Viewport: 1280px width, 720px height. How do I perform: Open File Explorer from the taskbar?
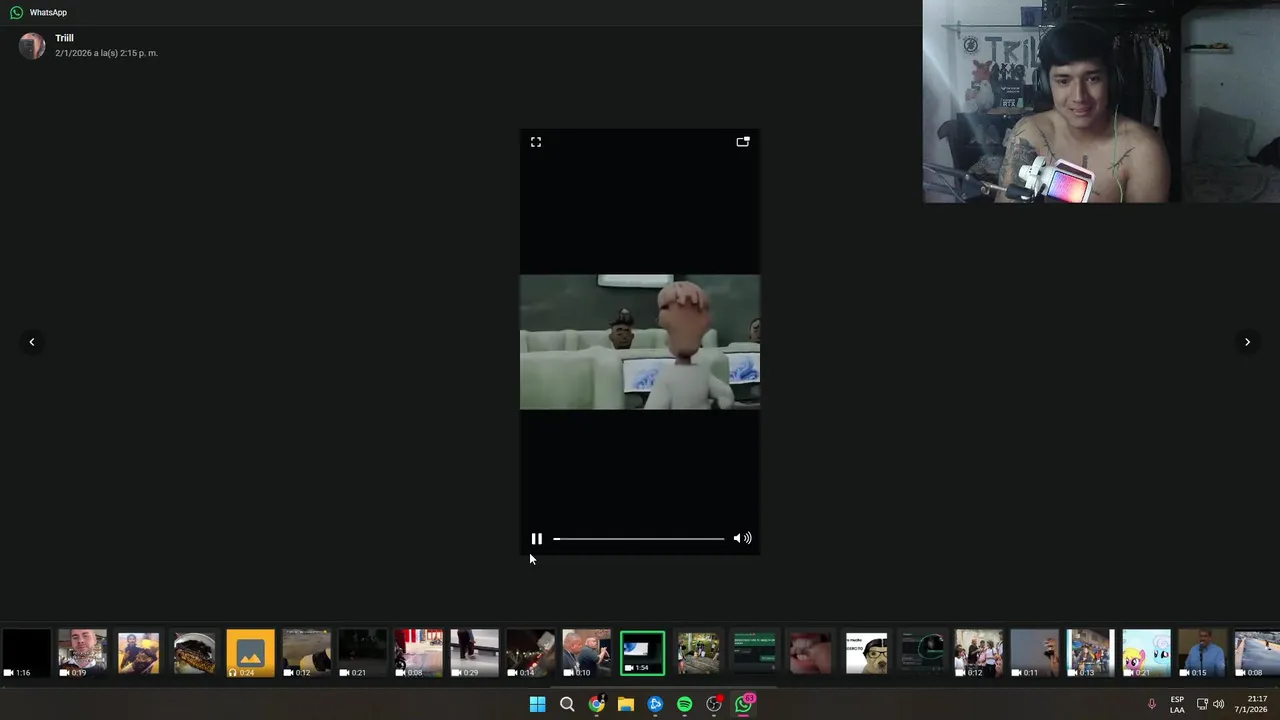[x=626, y=704]
